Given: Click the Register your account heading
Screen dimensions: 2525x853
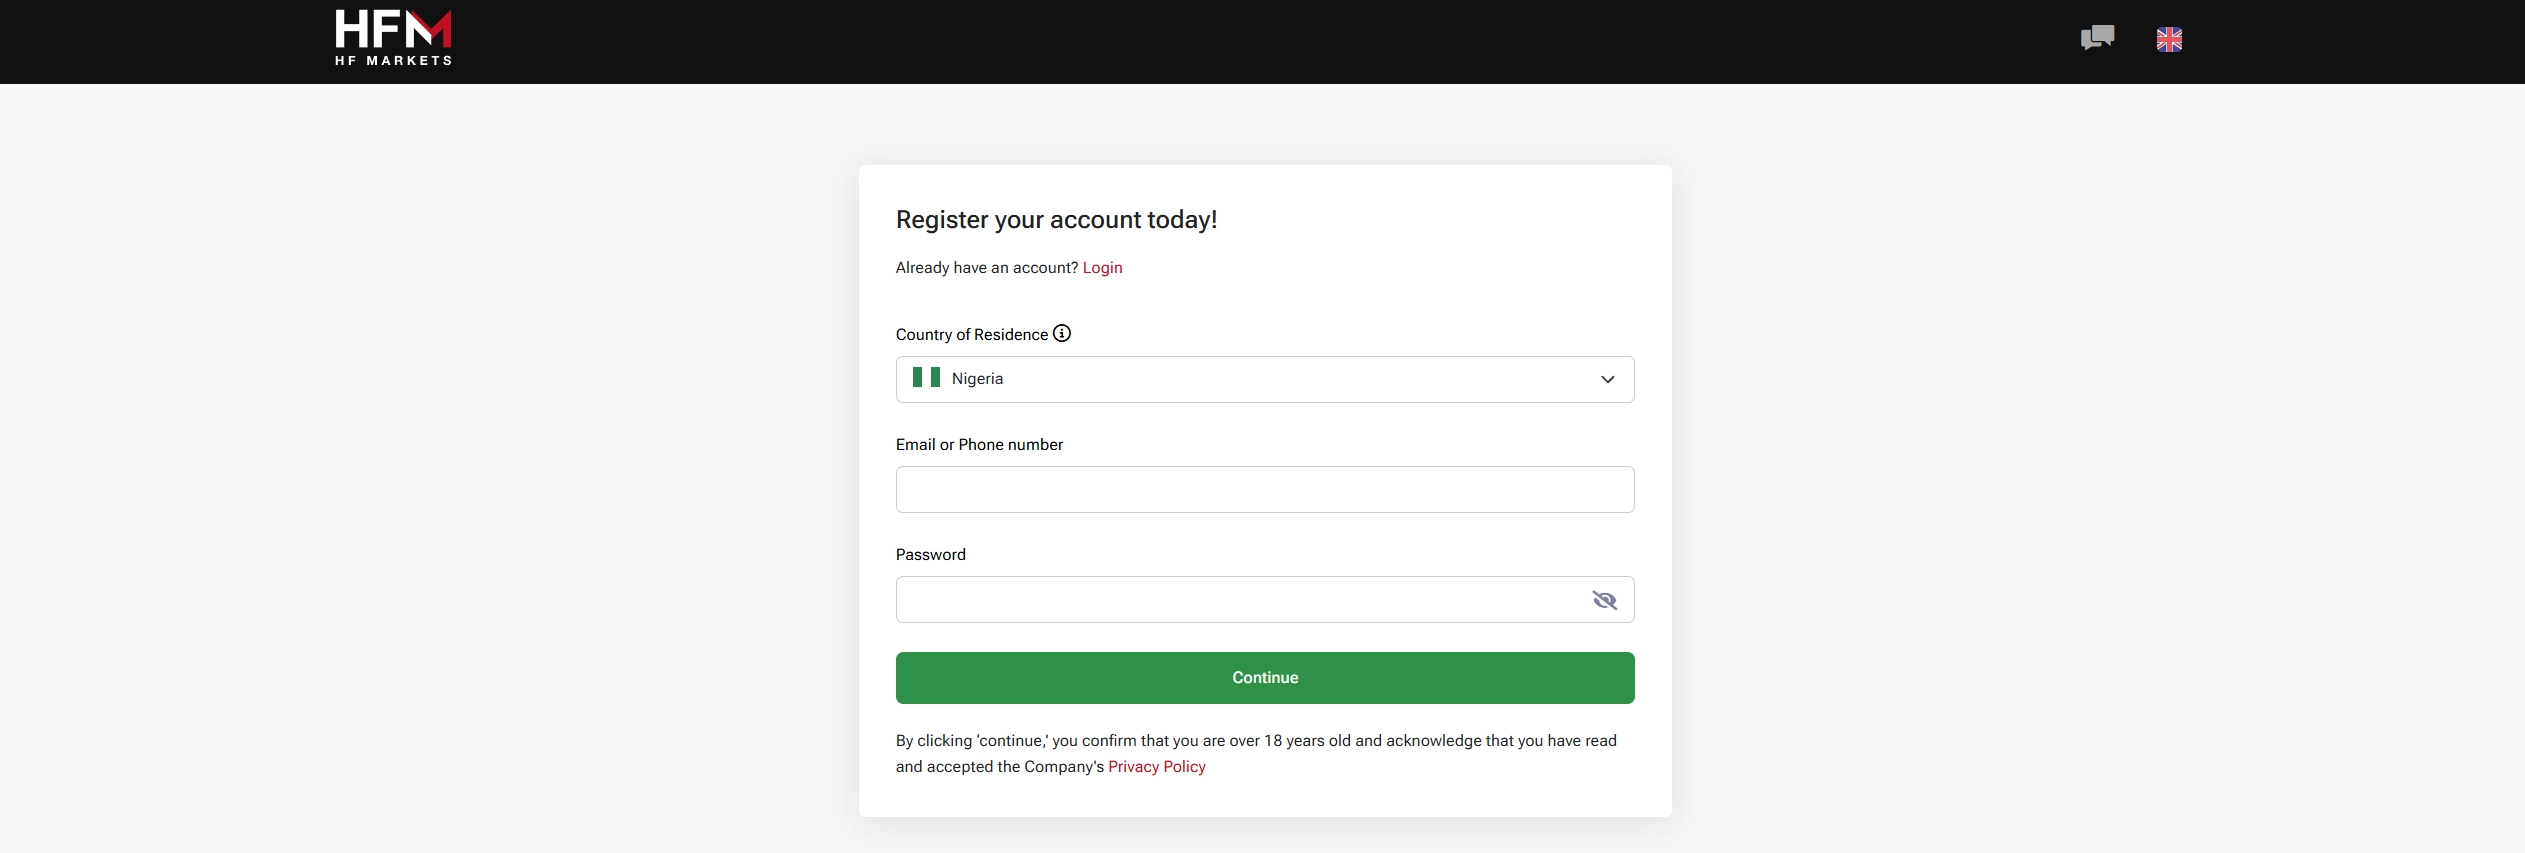Looking at the screenshot, I should pos(1056,219).
